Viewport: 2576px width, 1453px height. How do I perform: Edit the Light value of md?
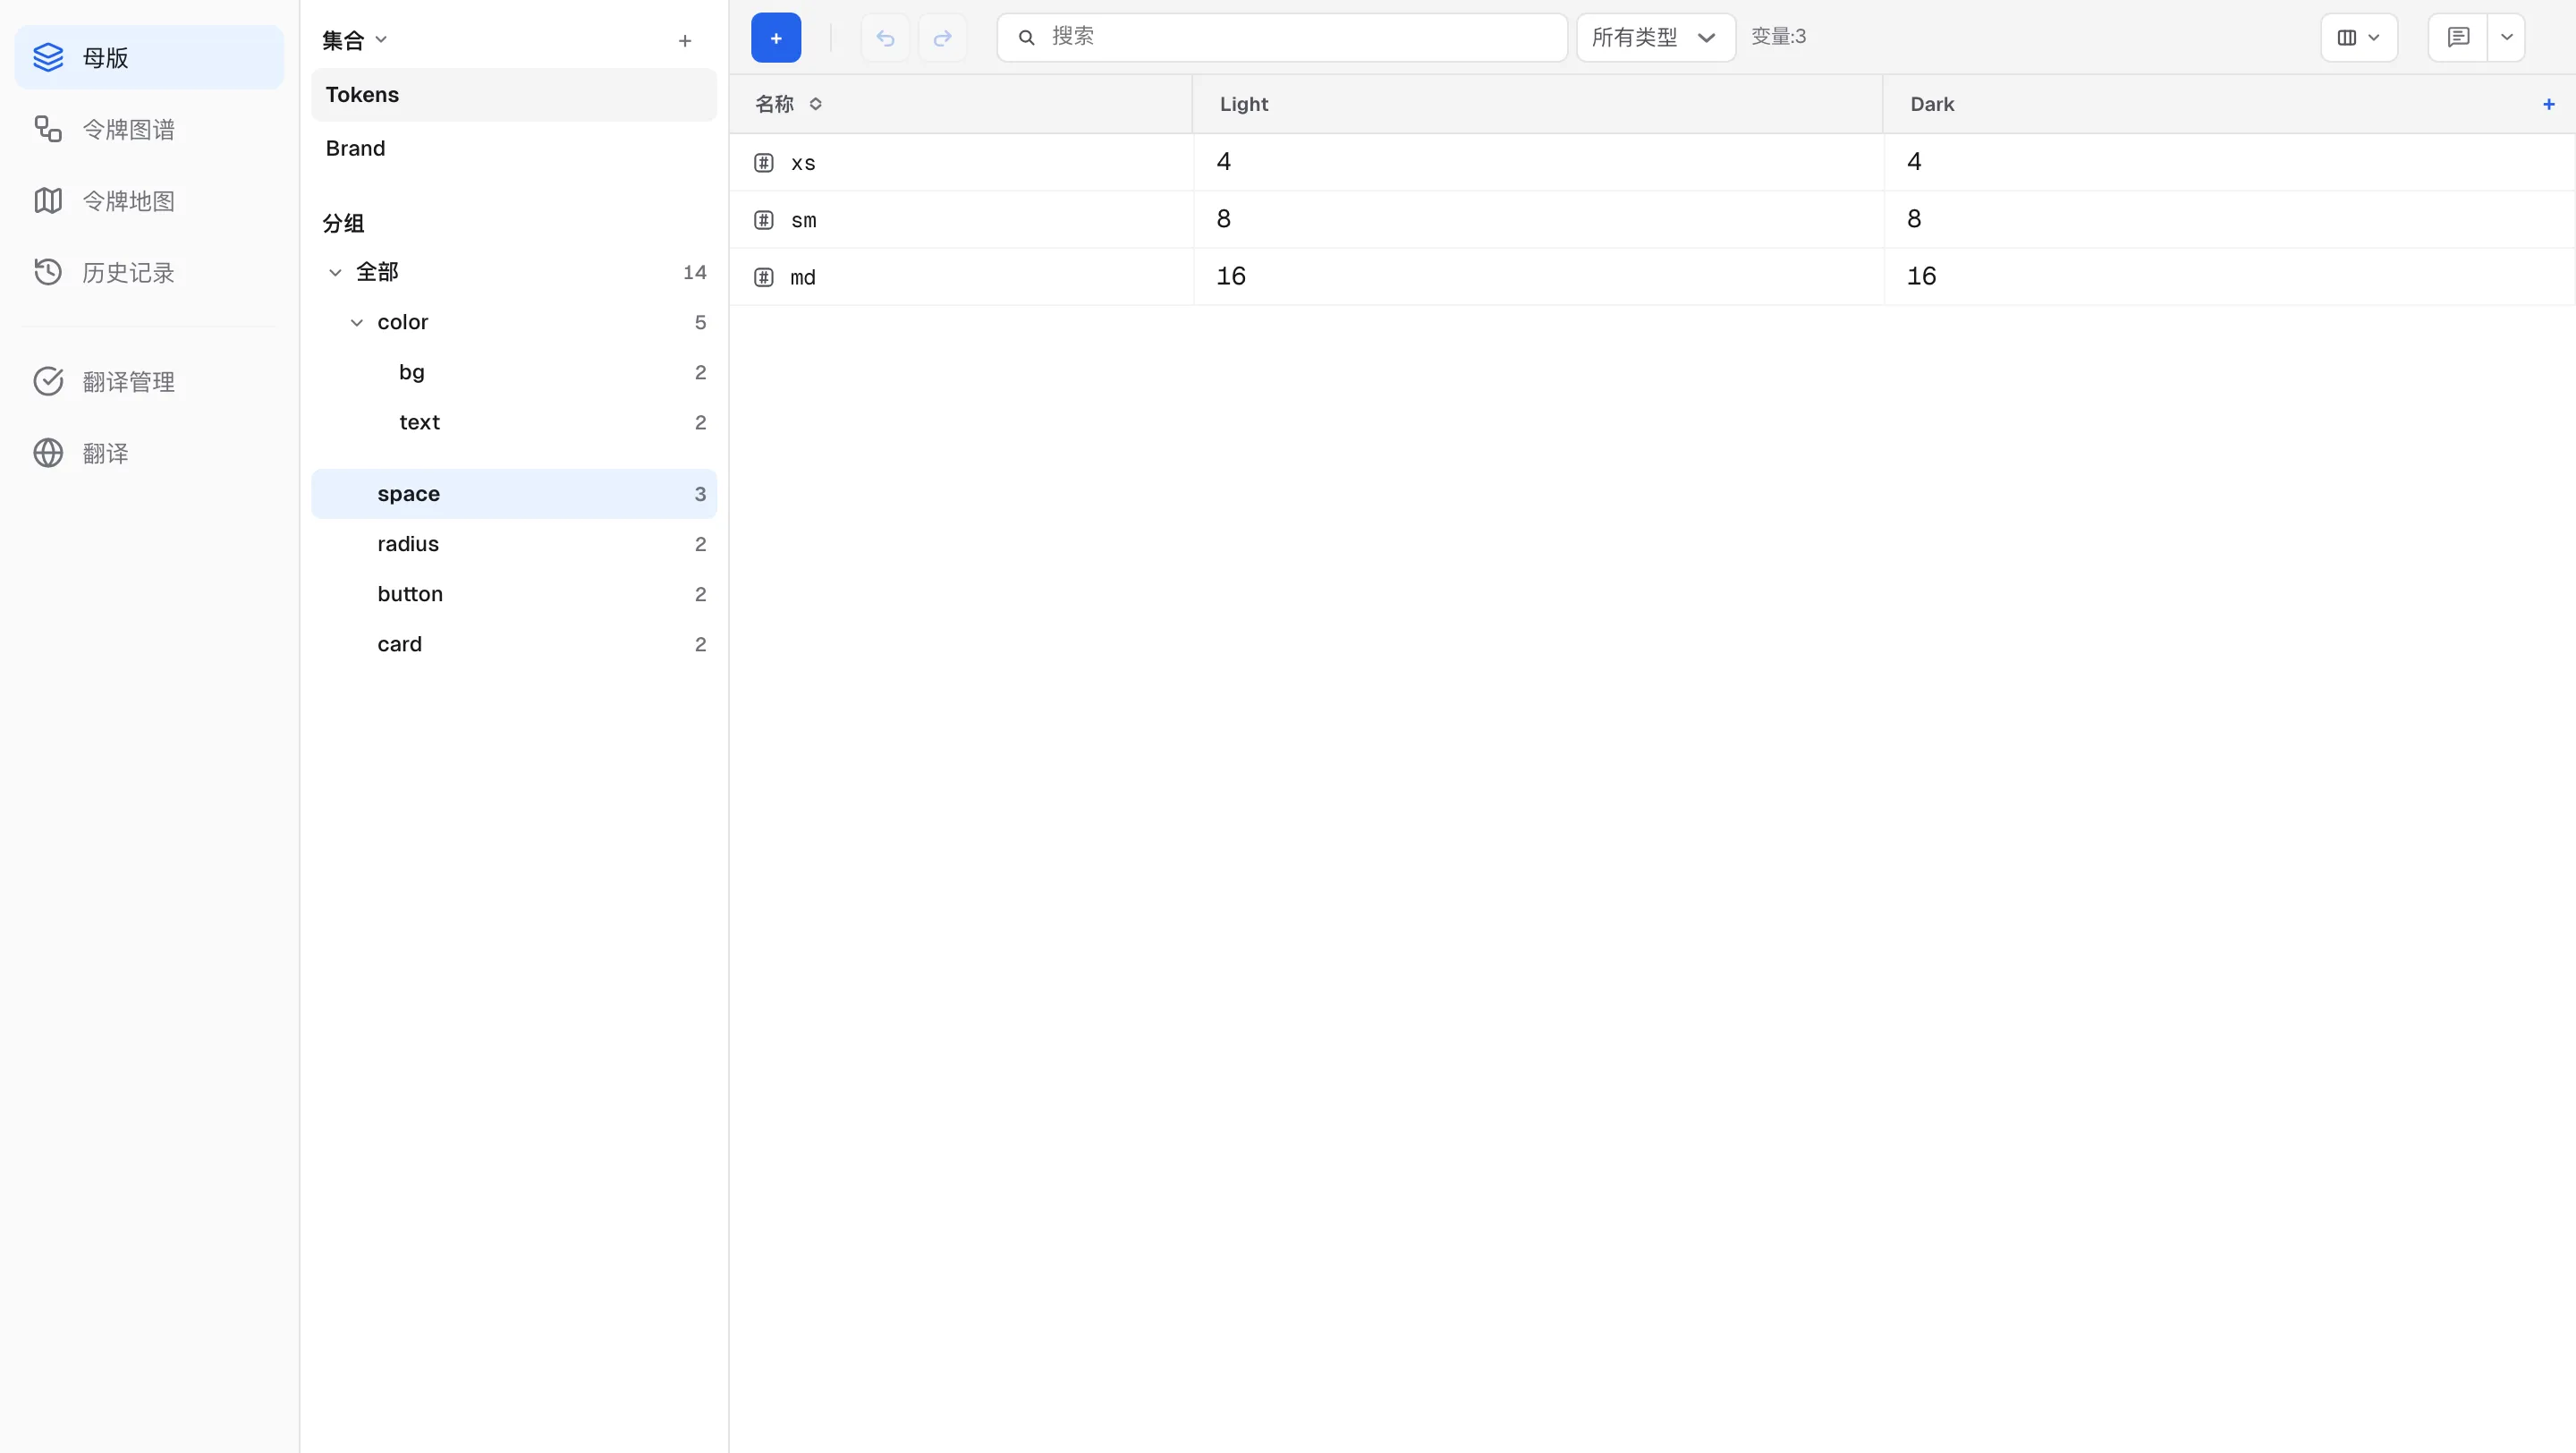coord(1538,277)
